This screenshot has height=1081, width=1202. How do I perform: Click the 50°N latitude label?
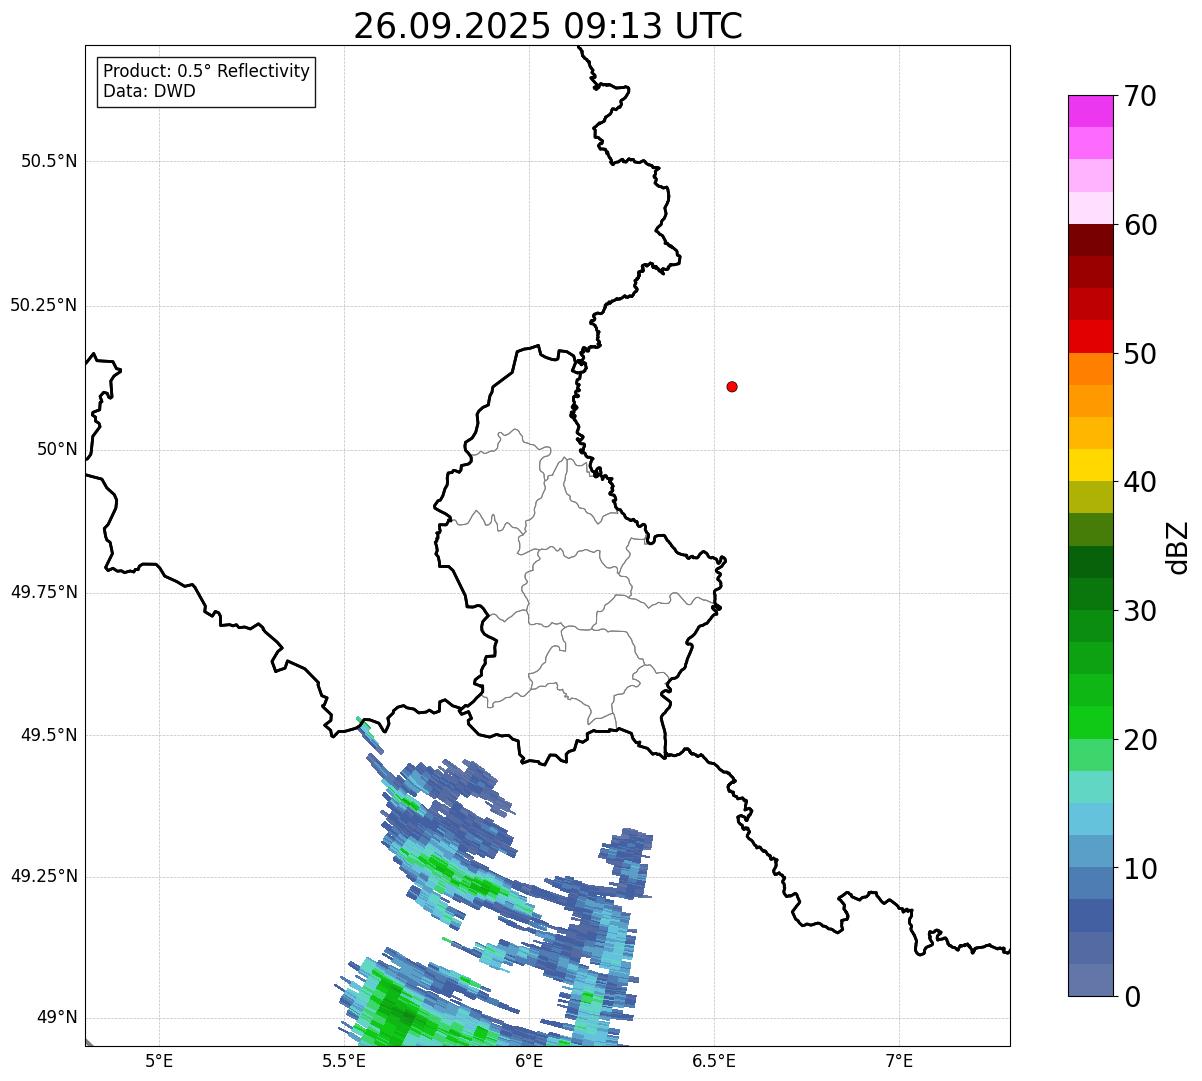coord(57,449)
